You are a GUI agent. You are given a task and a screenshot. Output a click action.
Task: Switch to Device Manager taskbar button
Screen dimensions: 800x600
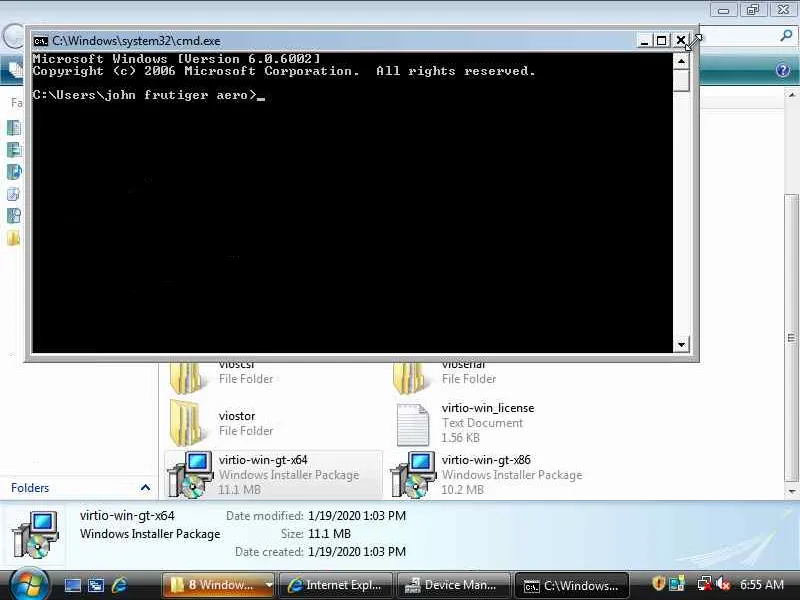click(x=453, y=585)
